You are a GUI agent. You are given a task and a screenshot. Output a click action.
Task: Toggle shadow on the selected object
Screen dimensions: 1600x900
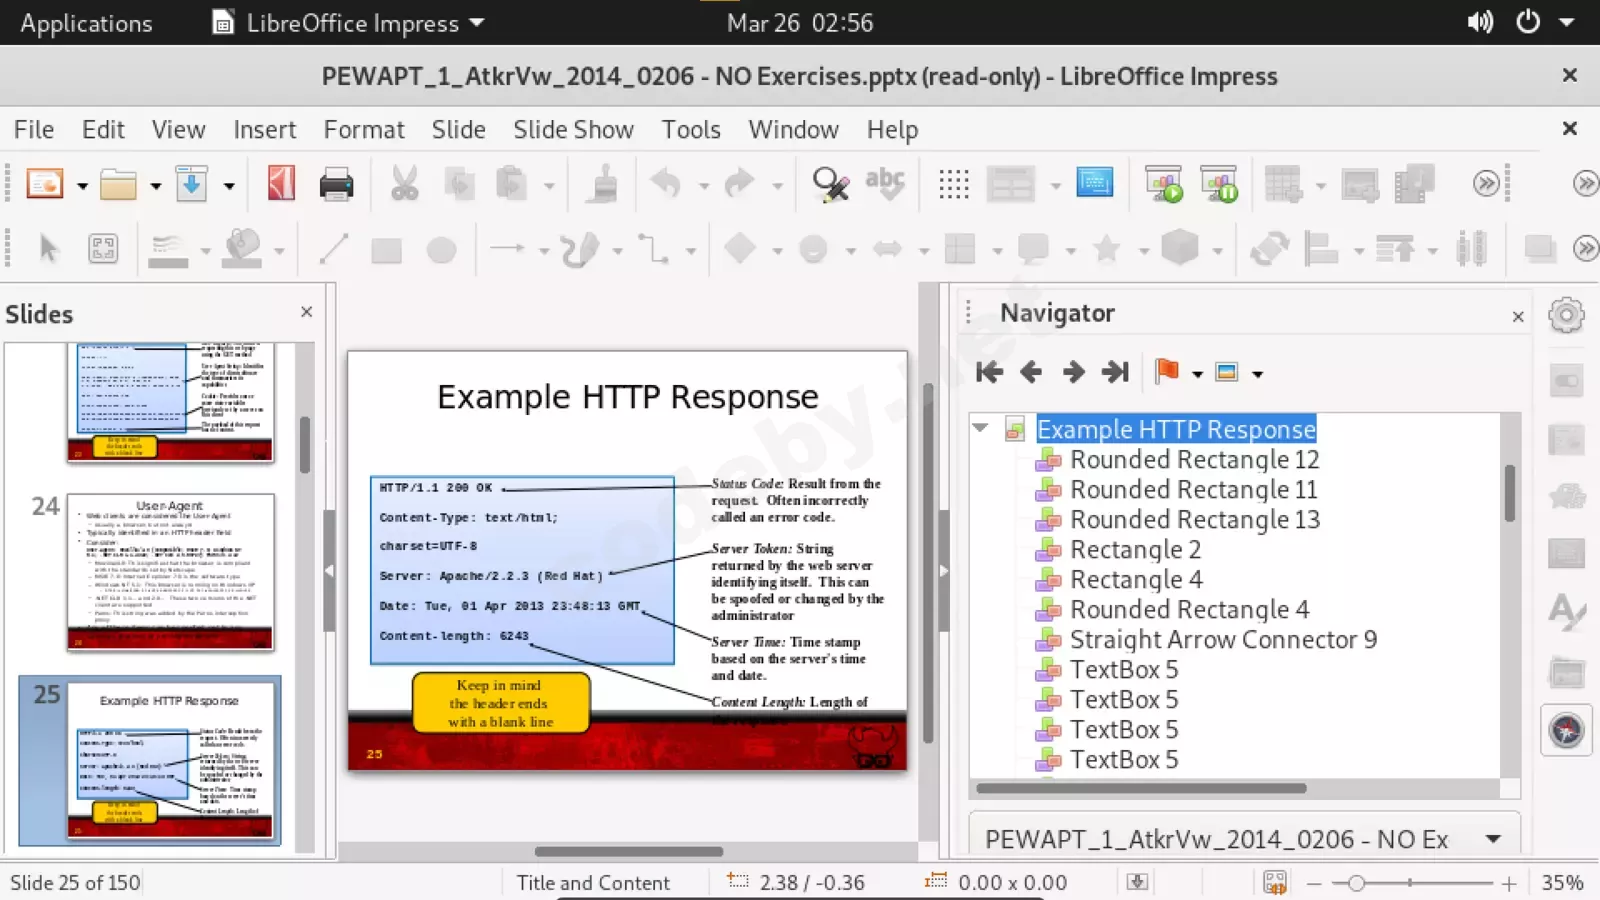[x=1540, y=248]
